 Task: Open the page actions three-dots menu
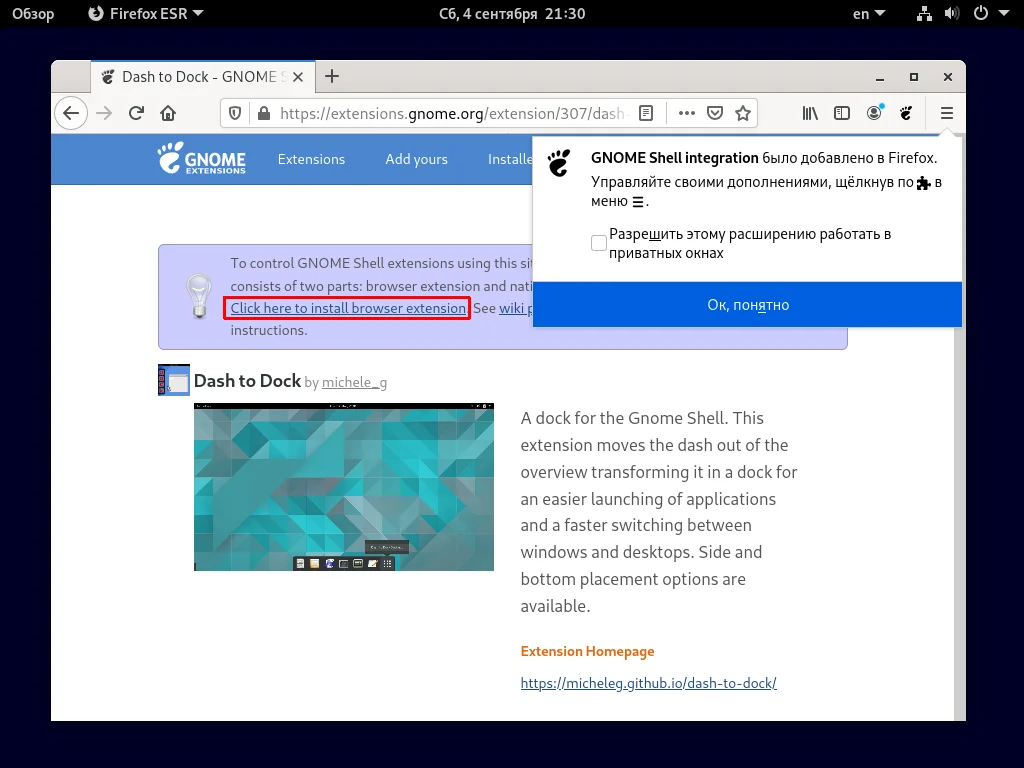coord(687,113)
